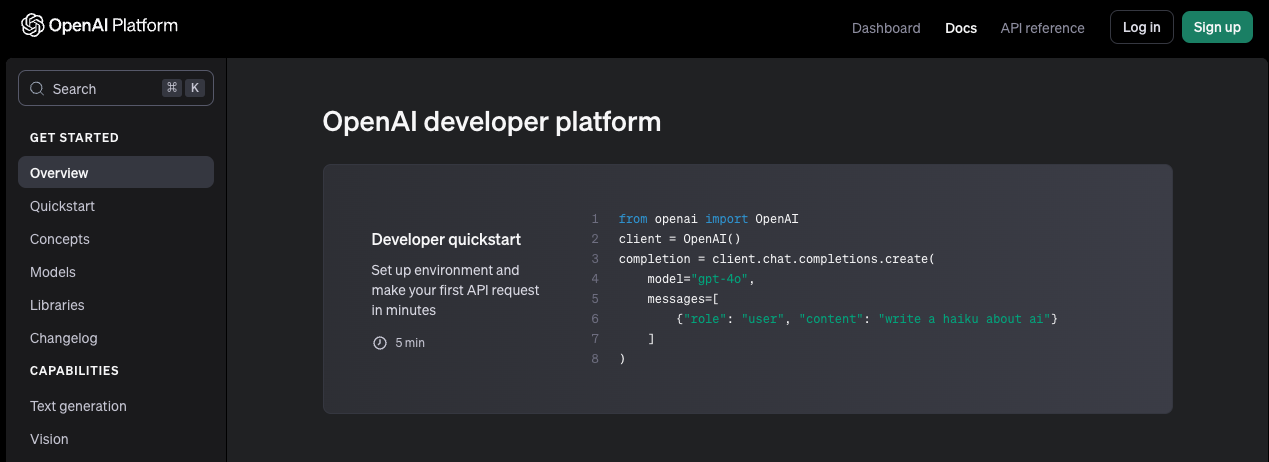The width and height of the screenshot is (1269, 462).
Task: Click the CAPABILITIES section header
Action: coord(74,371)
